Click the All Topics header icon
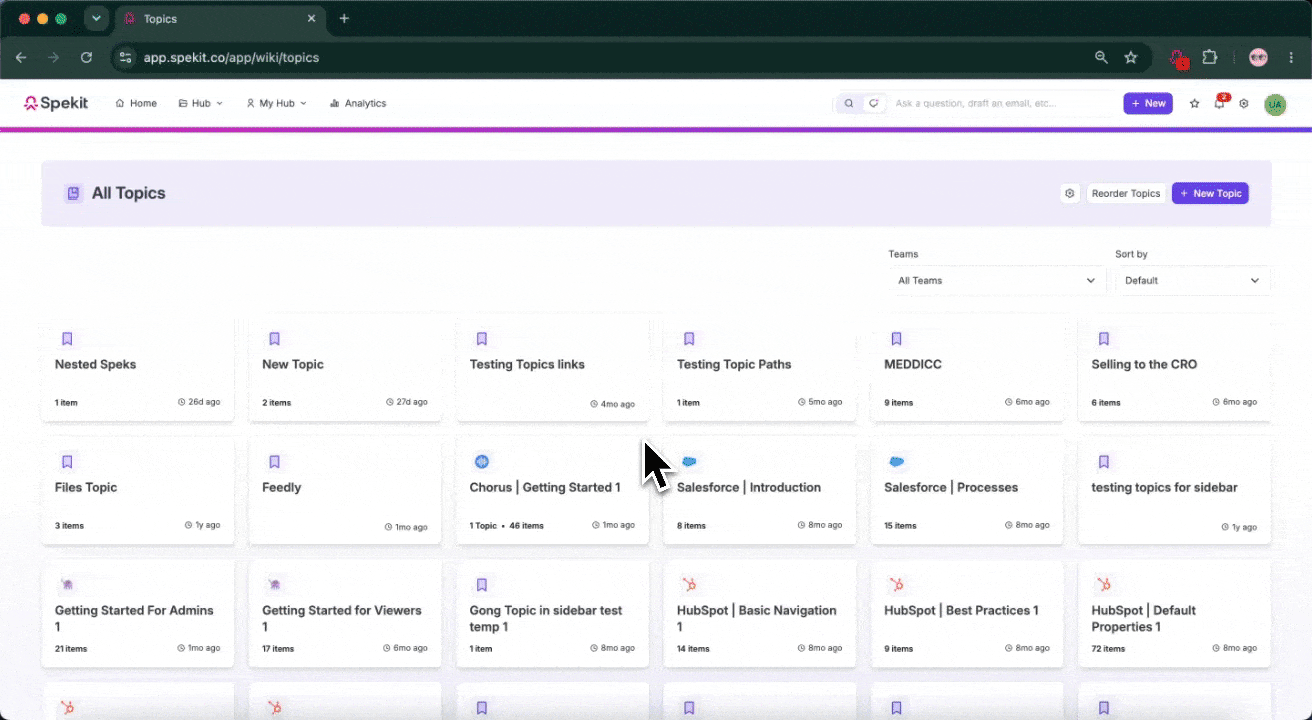Screen dimensions: 1312x720 click(73, 193)
